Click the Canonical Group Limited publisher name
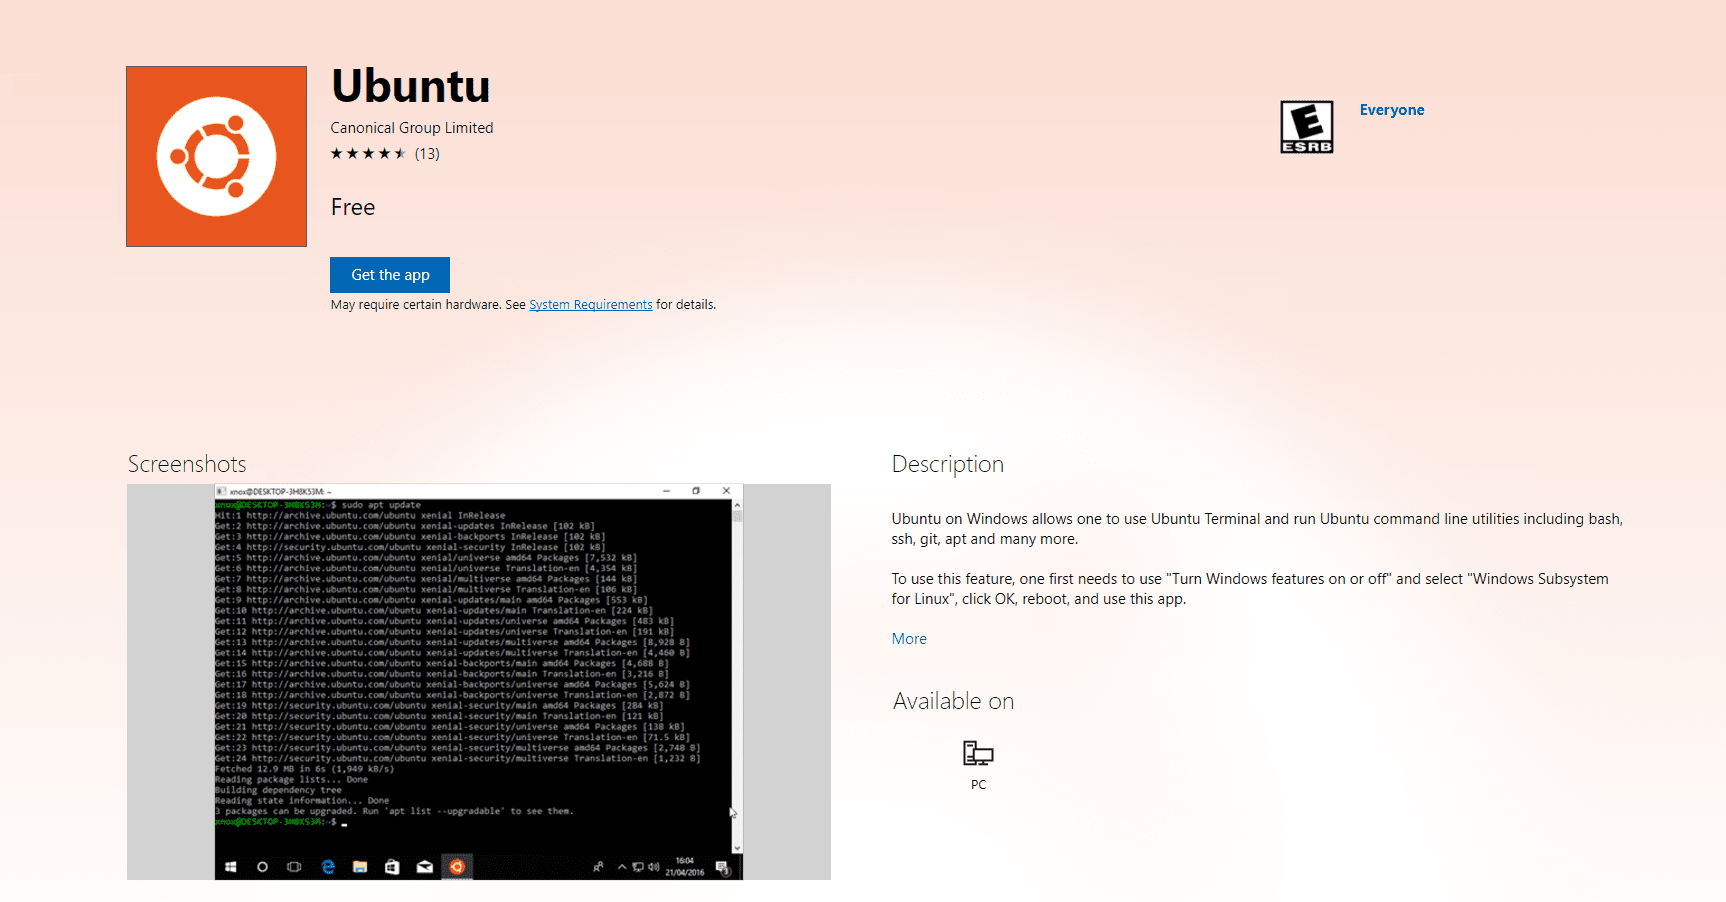The width and height of the screenshot is (1726, 902). 412,128
